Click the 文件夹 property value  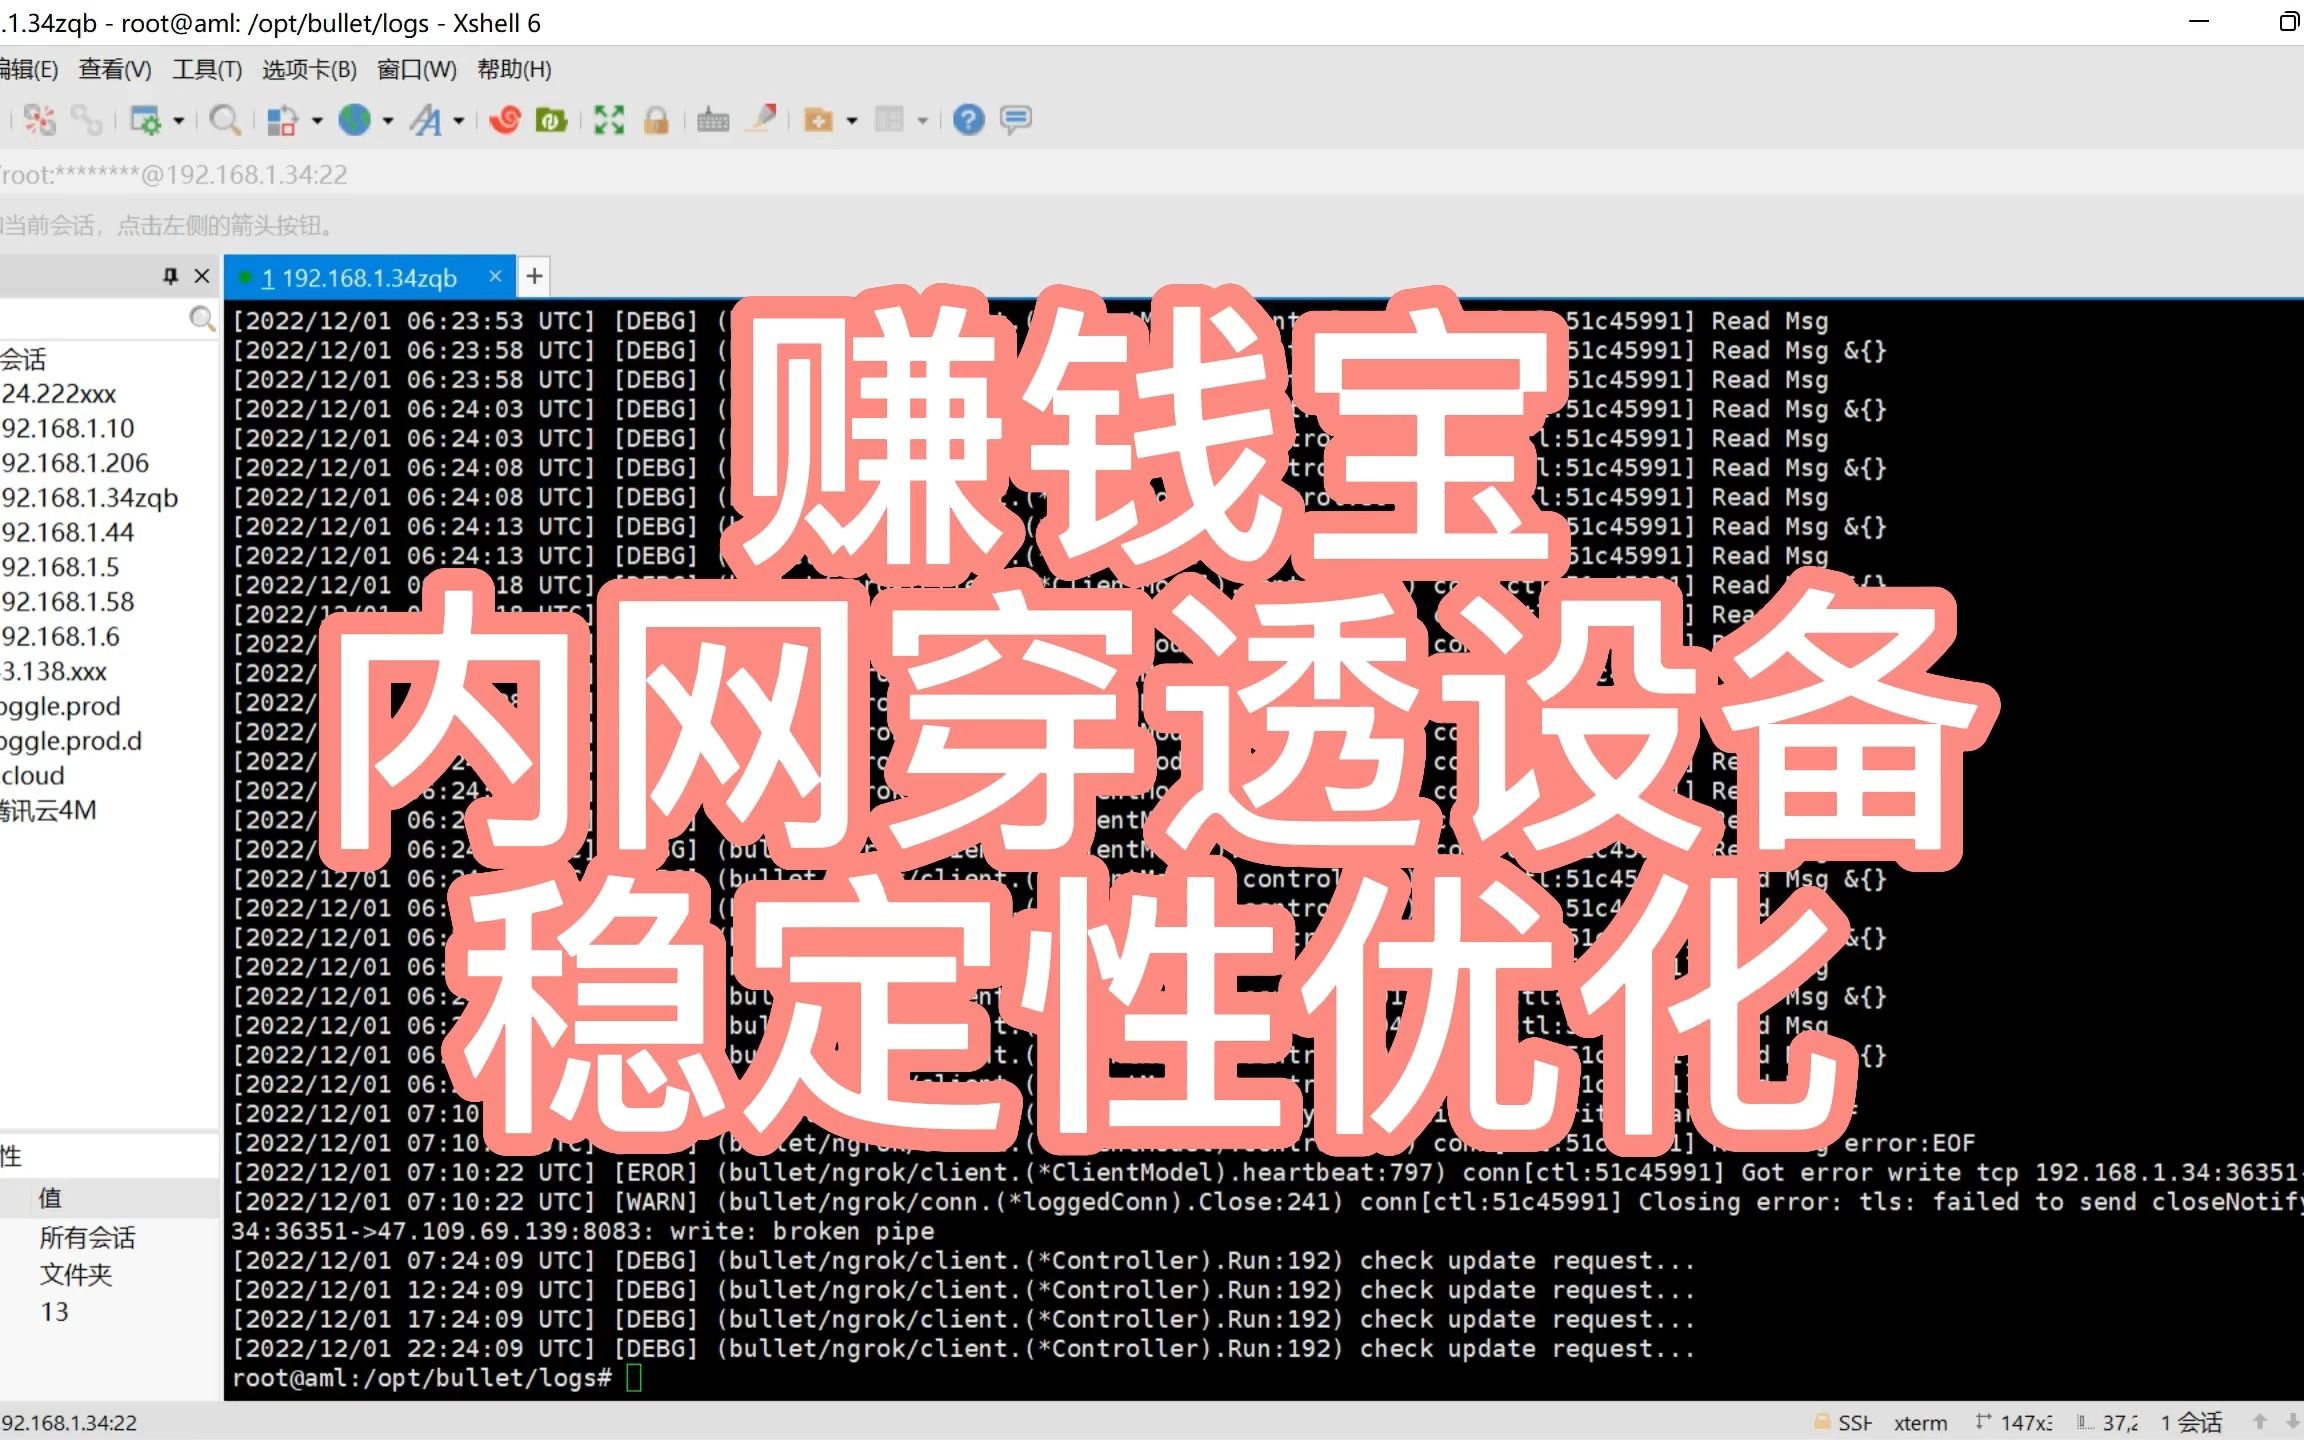[76, 1275]
